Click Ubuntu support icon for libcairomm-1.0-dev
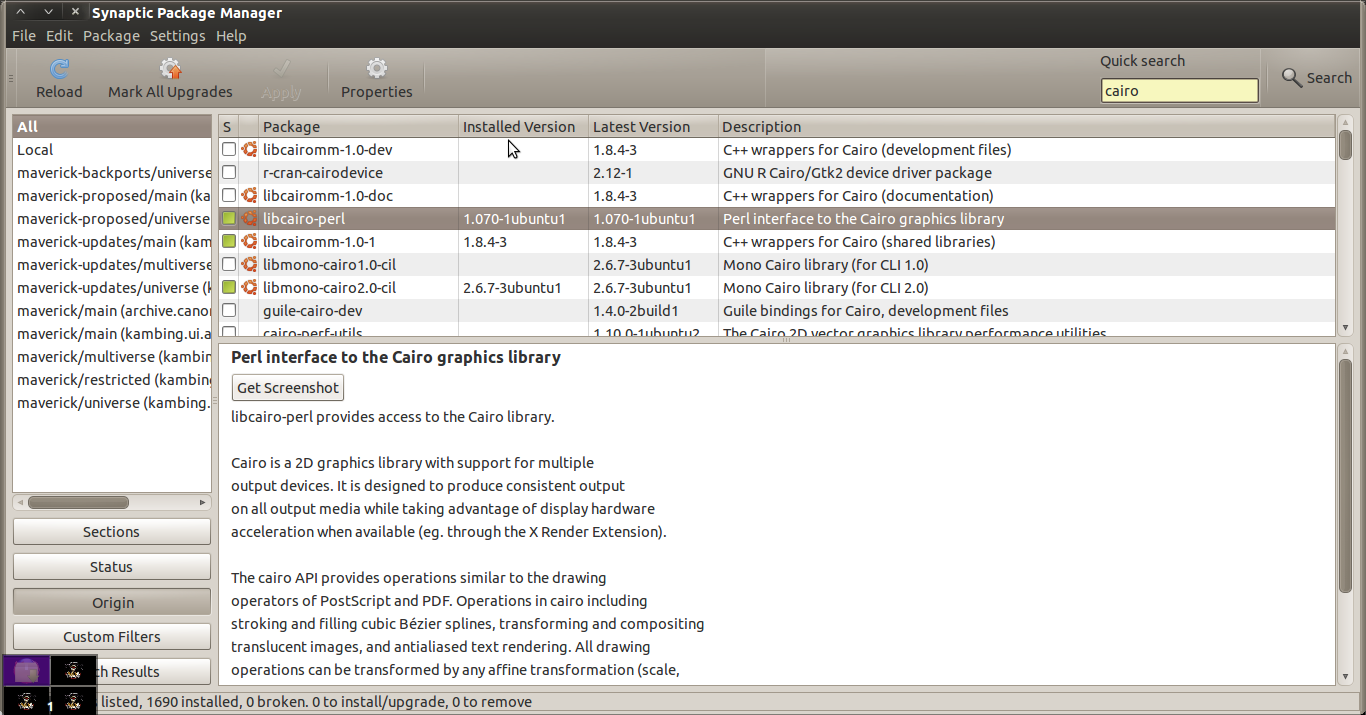The image size is (1366, 715). click(x=249, y=150)
